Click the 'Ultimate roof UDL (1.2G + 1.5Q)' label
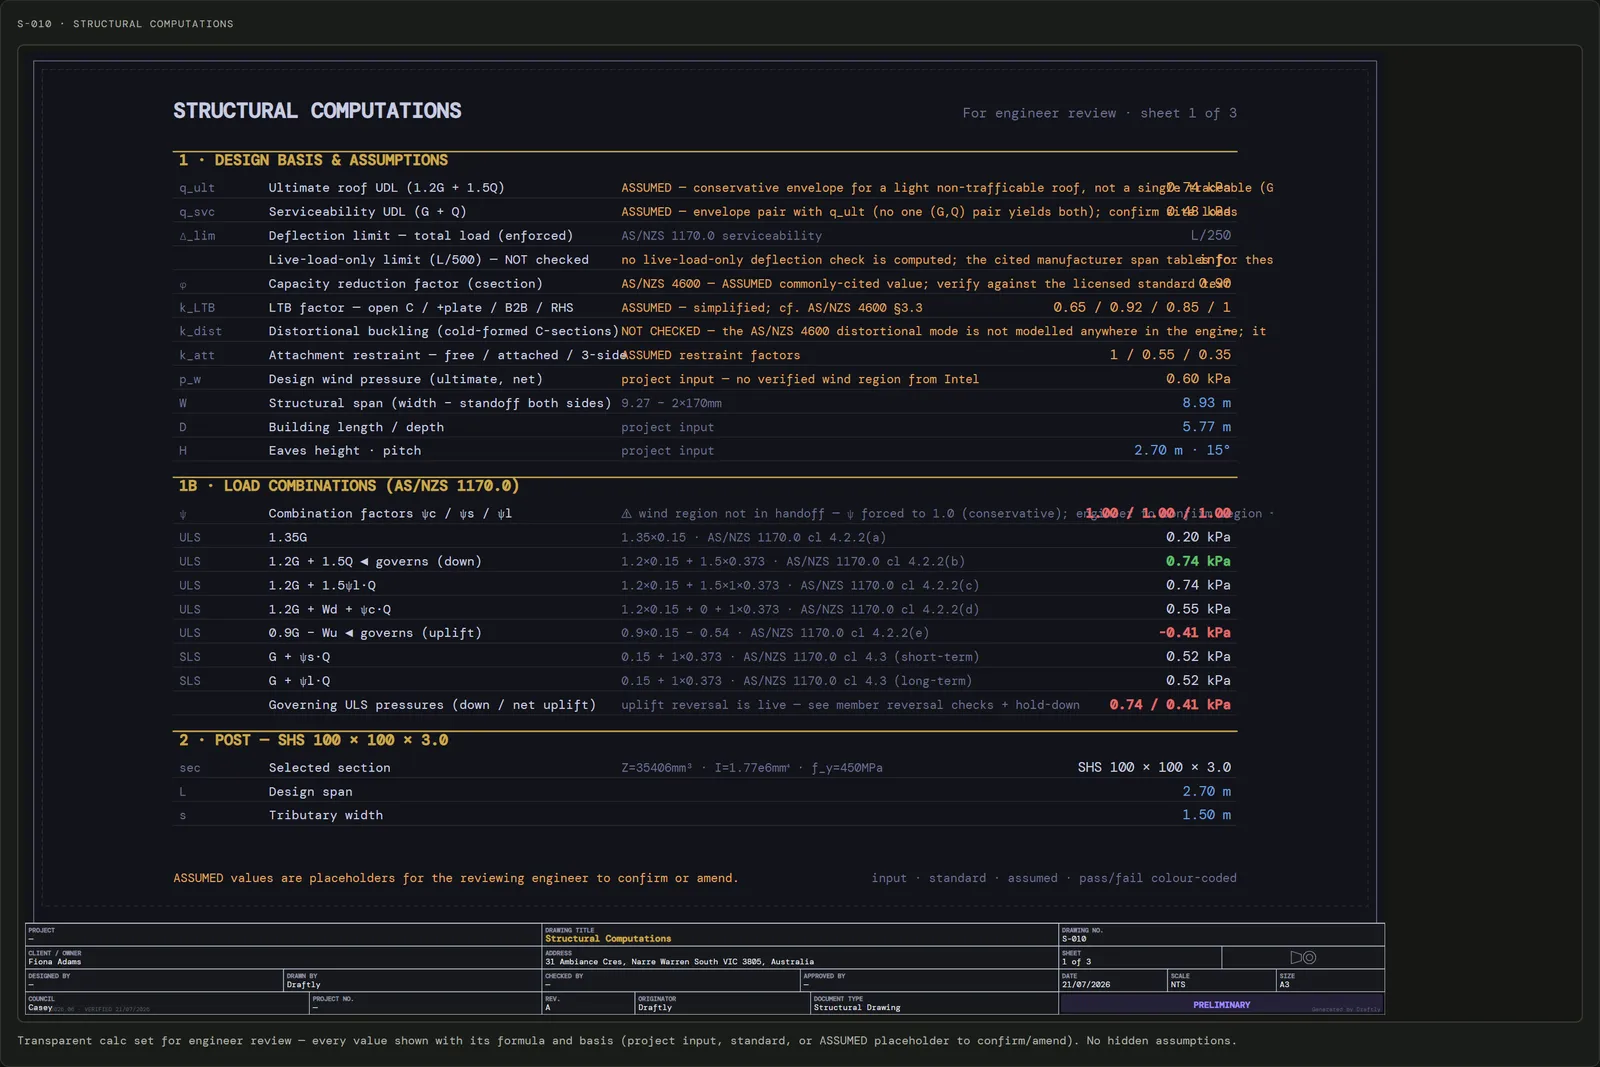 click(x=386, y=188)
